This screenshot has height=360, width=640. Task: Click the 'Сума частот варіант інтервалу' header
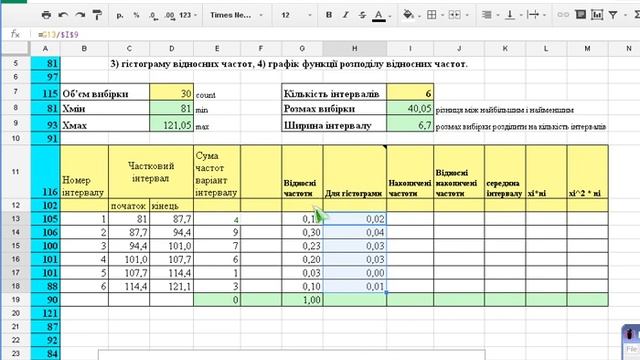(217, 172)
